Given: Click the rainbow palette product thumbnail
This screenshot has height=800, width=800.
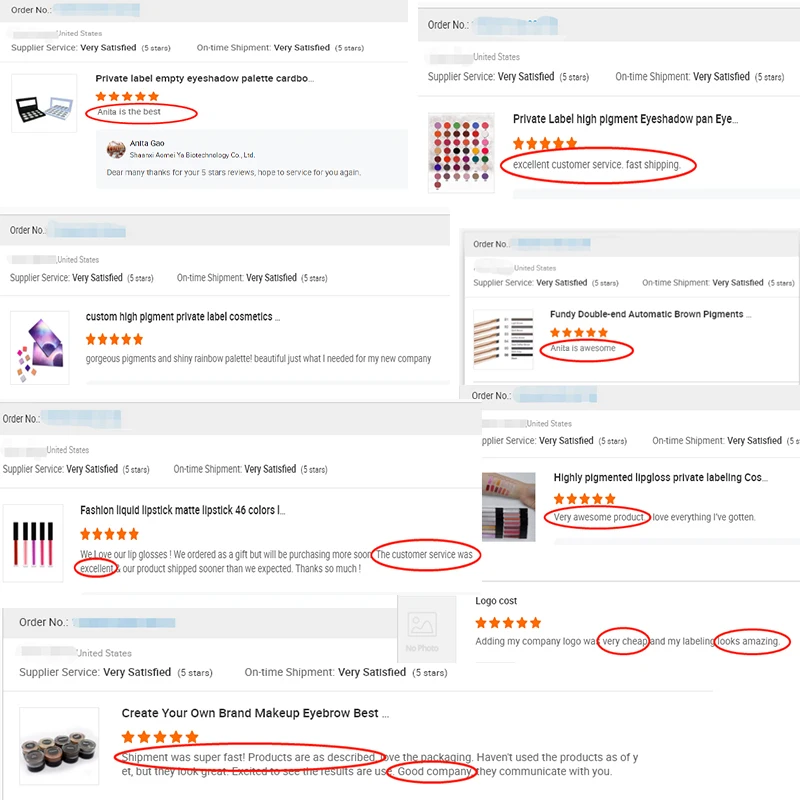Looking at the screenshot, I should point(40,347).
